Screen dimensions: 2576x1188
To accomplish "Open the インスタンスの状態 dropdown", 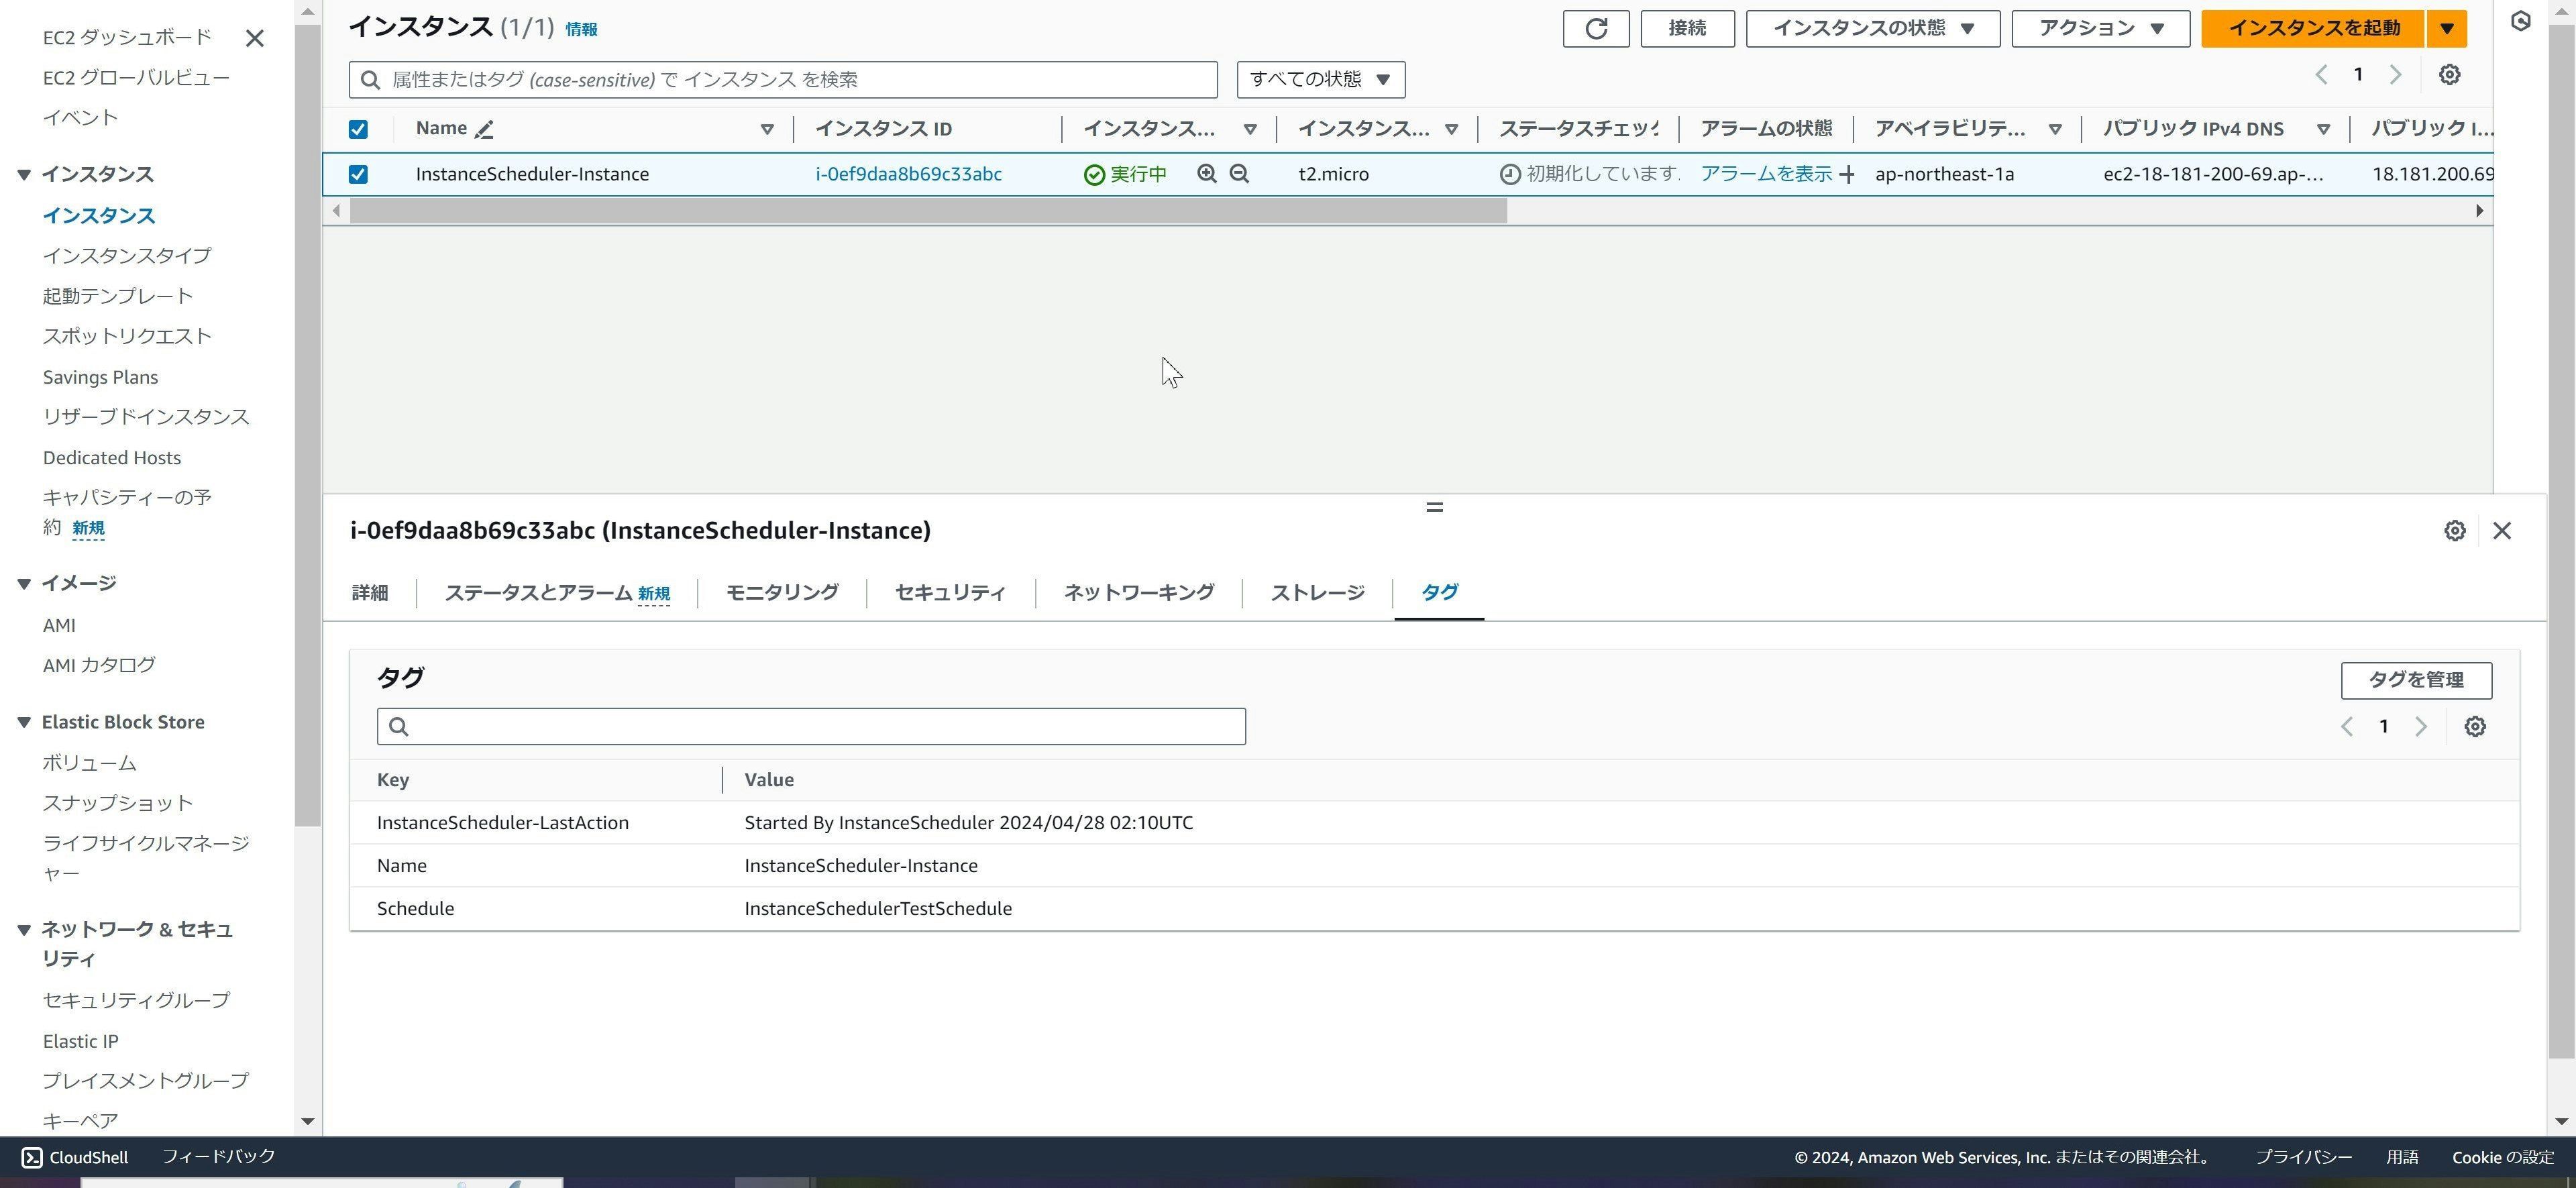I will pos(1872,28).
